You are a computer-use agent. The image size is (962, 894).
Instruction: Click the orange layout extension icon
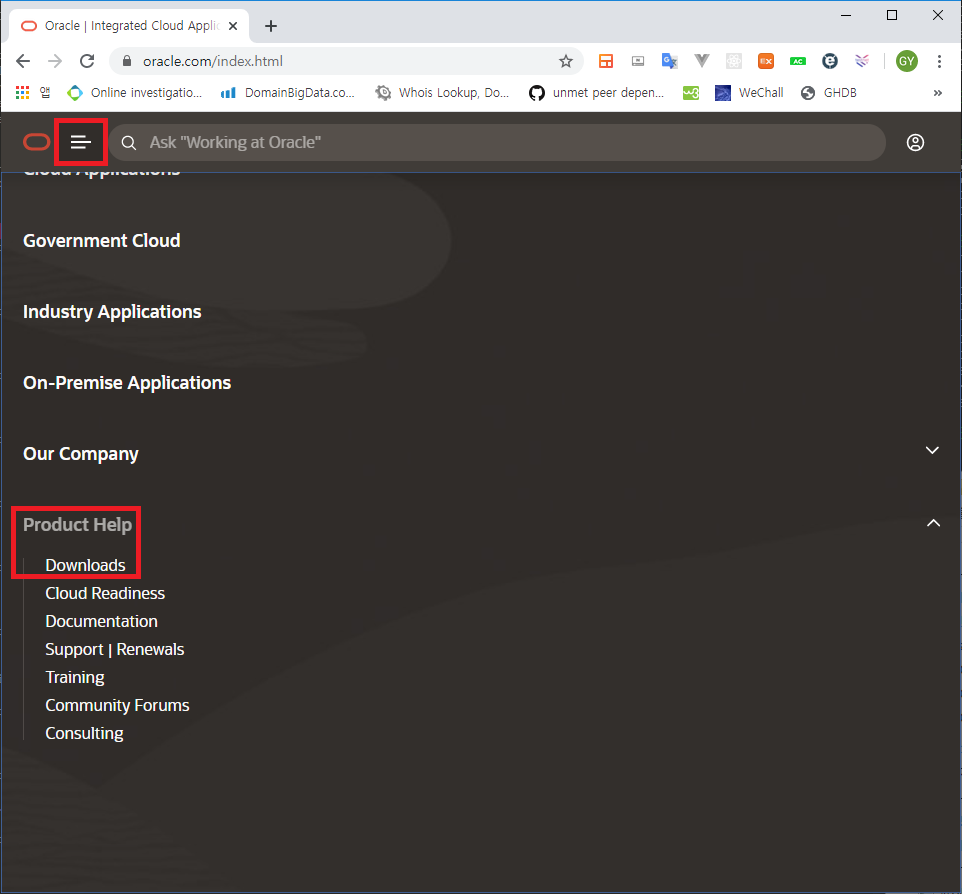[606, 61]
